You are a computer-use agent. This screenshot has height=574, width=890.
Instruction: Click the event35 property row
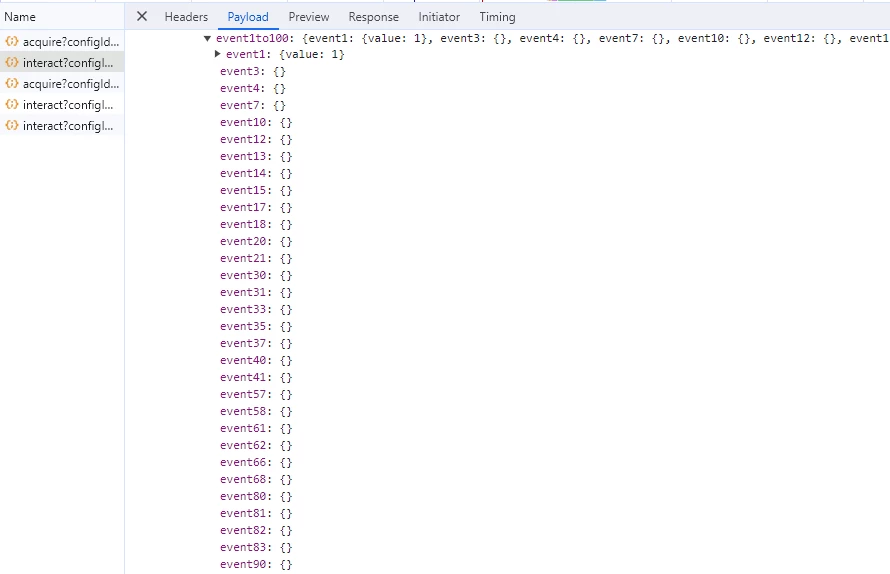(x=256, y=327)
